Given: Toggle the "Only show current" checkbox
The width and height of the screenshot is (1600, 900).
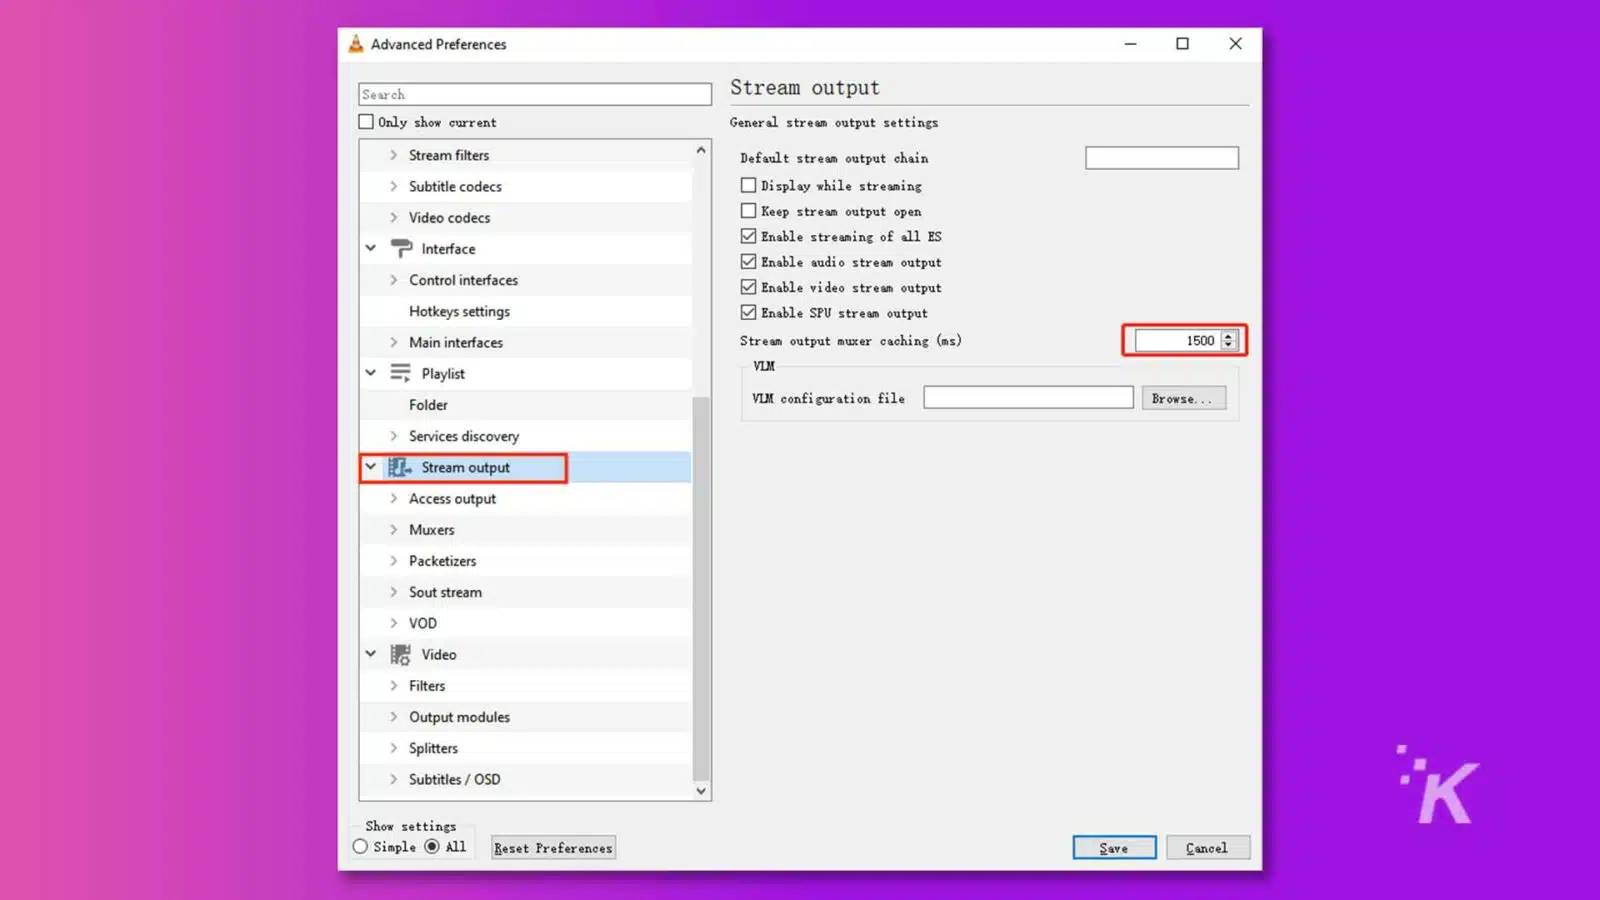Looking at the screenshot, I should pos(366,121).
